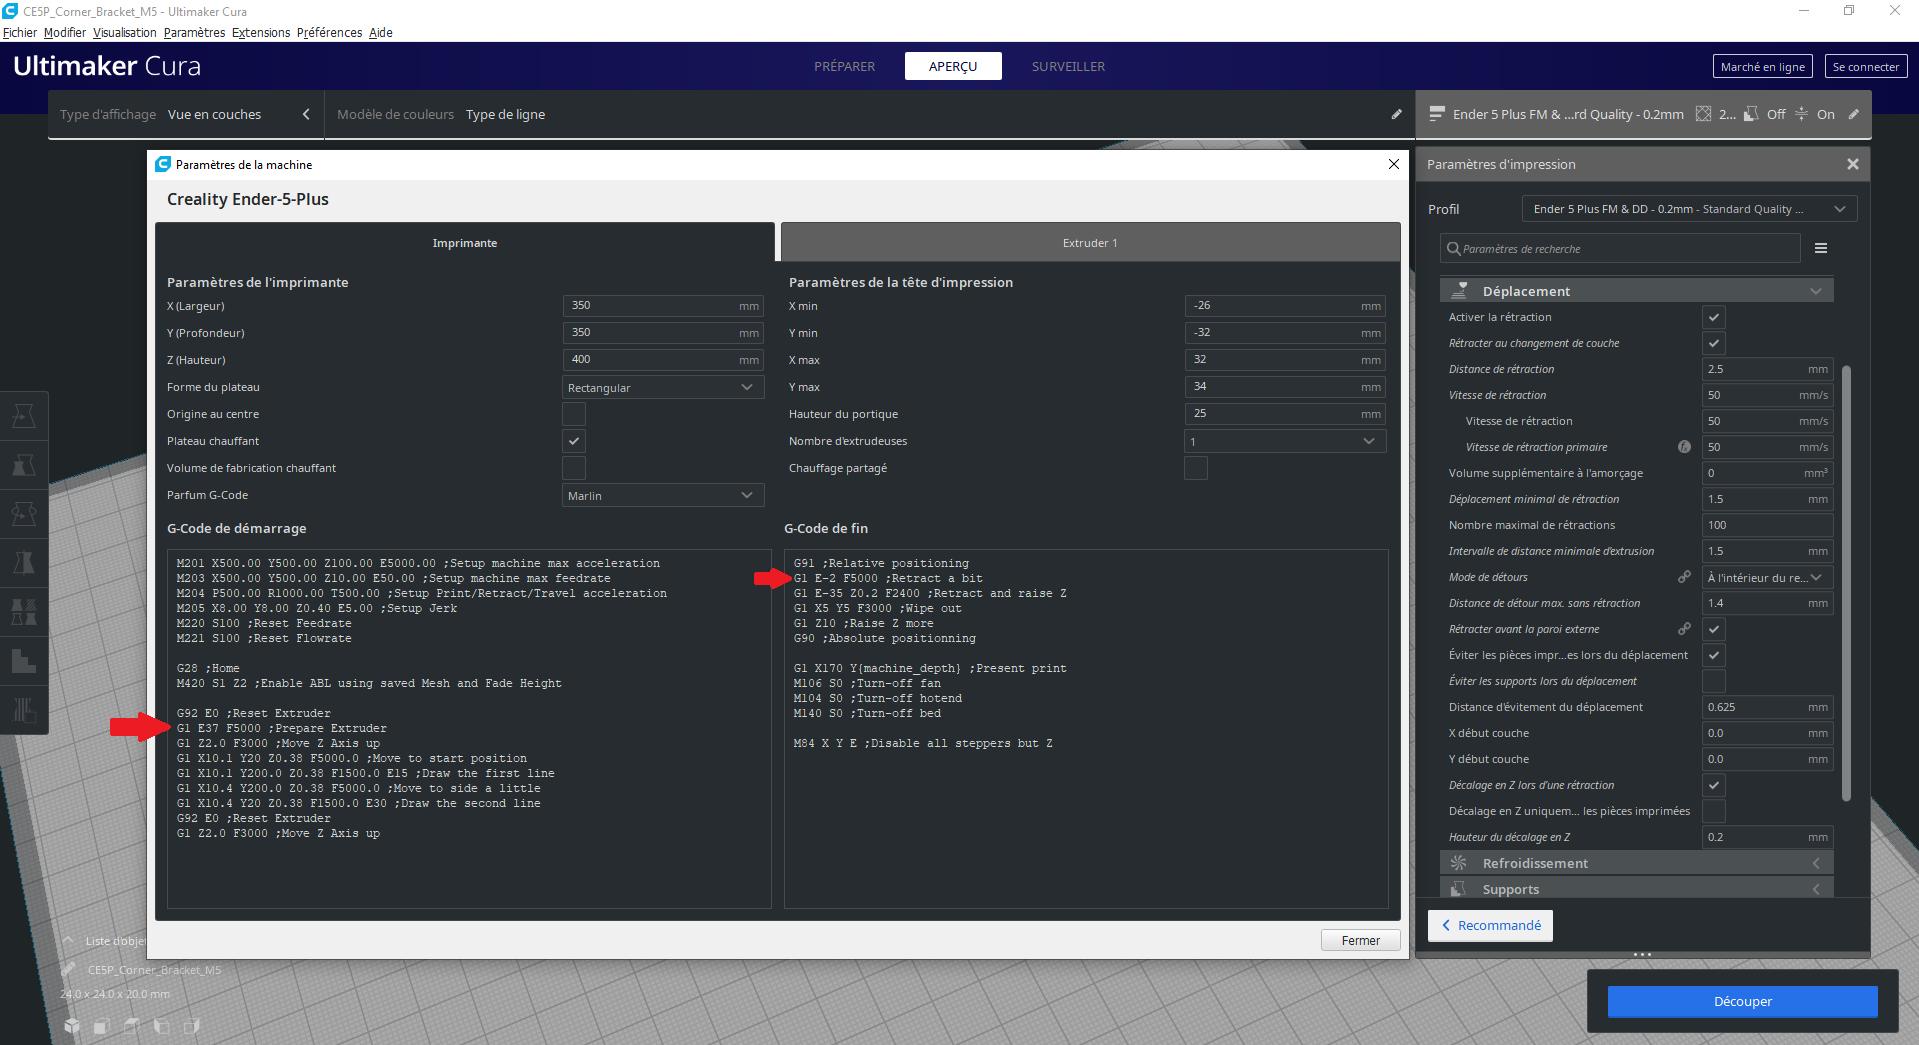1919x1045 pixels.
Task: Open the Profil dropdown
Action: pyautogui.click(x=1689, y=209)
